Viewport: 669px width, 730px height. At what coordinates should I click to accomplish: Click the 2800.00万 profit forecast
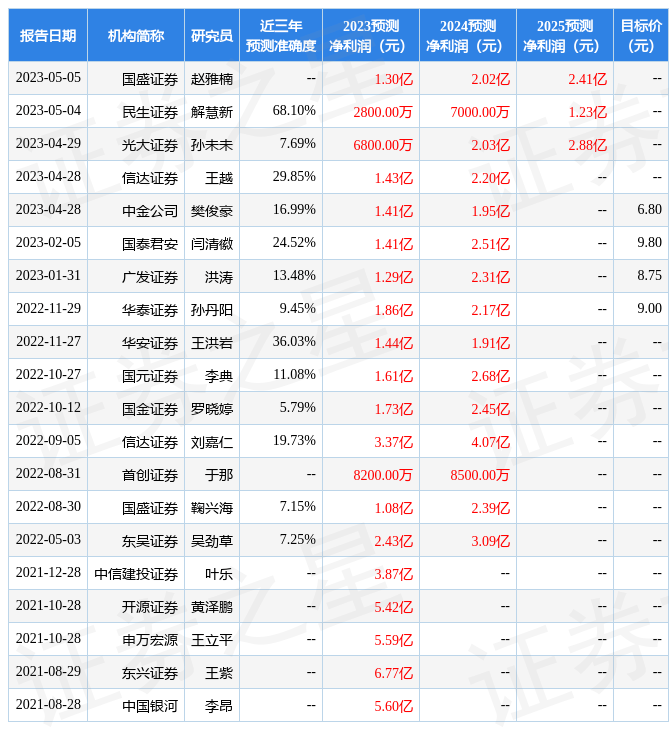(383, 112)
